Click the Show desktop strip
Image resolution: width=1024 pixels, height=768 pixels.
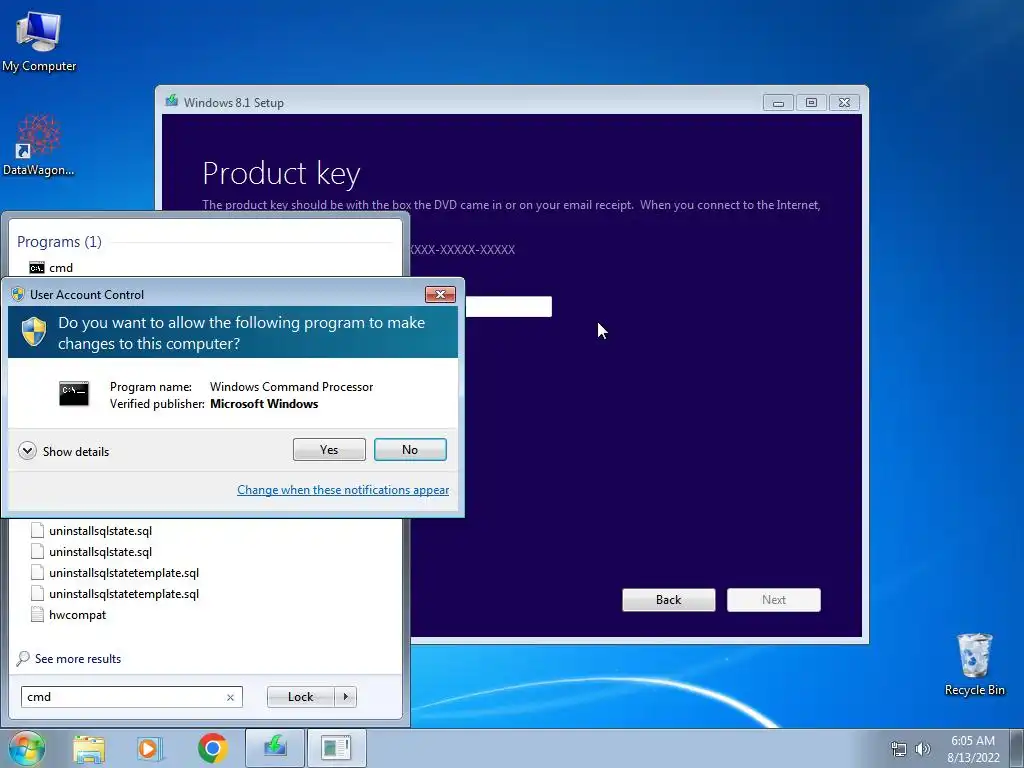click(1016, 748)
